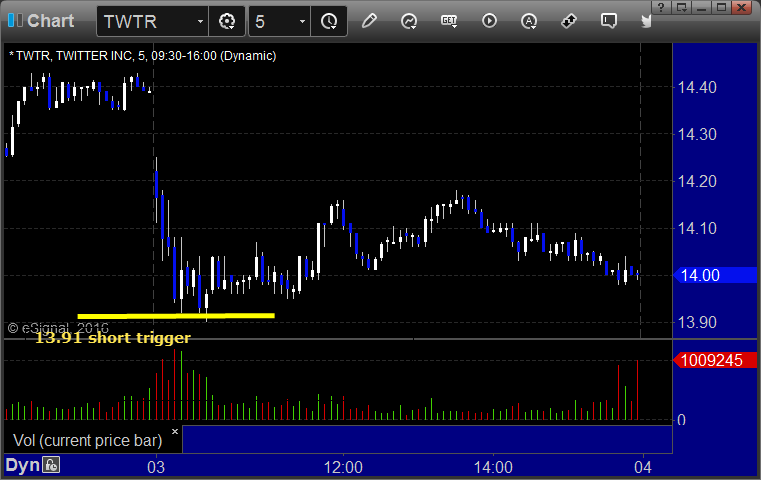Click into the TWTR symbol input field
Viewport: 761px width, 480px height.
click(146, 21)
